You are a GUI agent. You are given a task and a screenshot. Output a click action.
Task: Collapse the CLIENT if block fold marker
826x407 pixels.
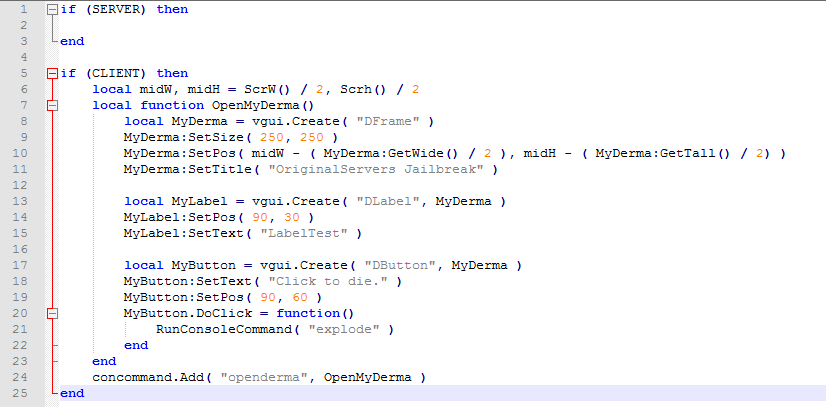click(x=52, y=73)
